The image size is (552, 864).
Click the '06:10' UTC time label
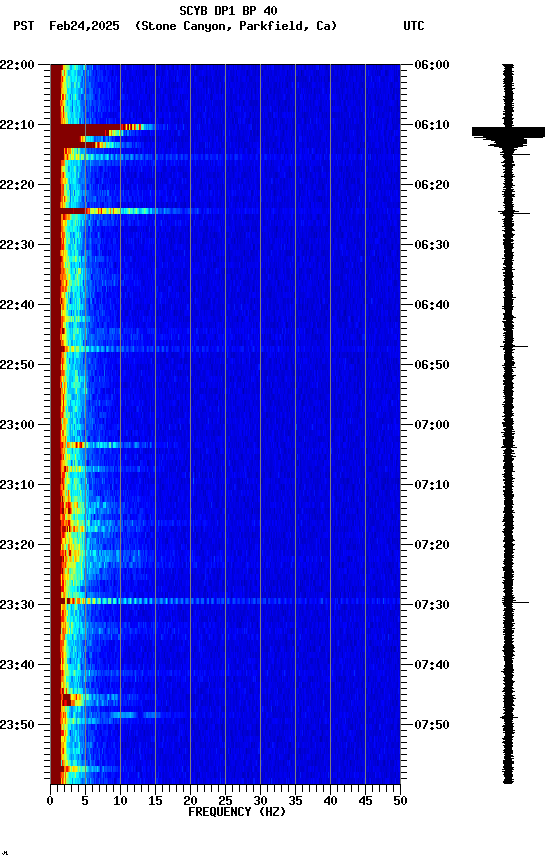coord(432,125)
